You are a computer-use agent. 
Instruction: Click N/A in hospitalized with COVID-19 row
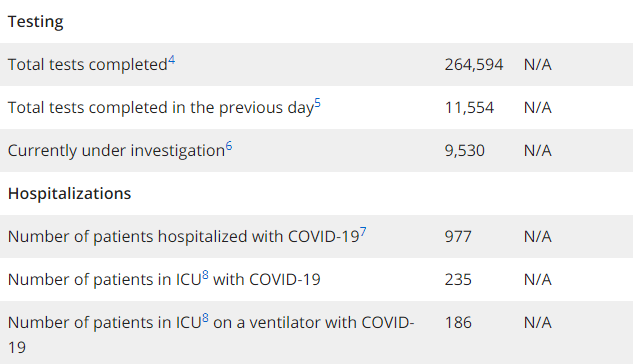click(538, 237)
